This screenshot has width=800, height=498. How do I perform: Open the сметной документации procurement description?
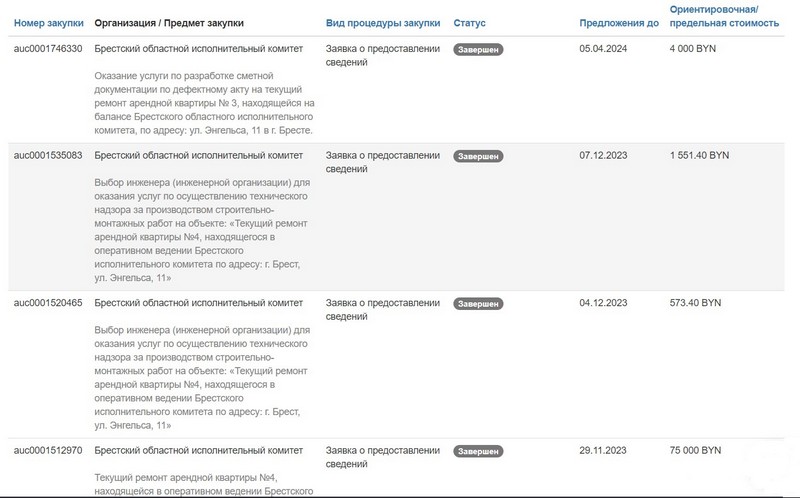tap(204, 102)
